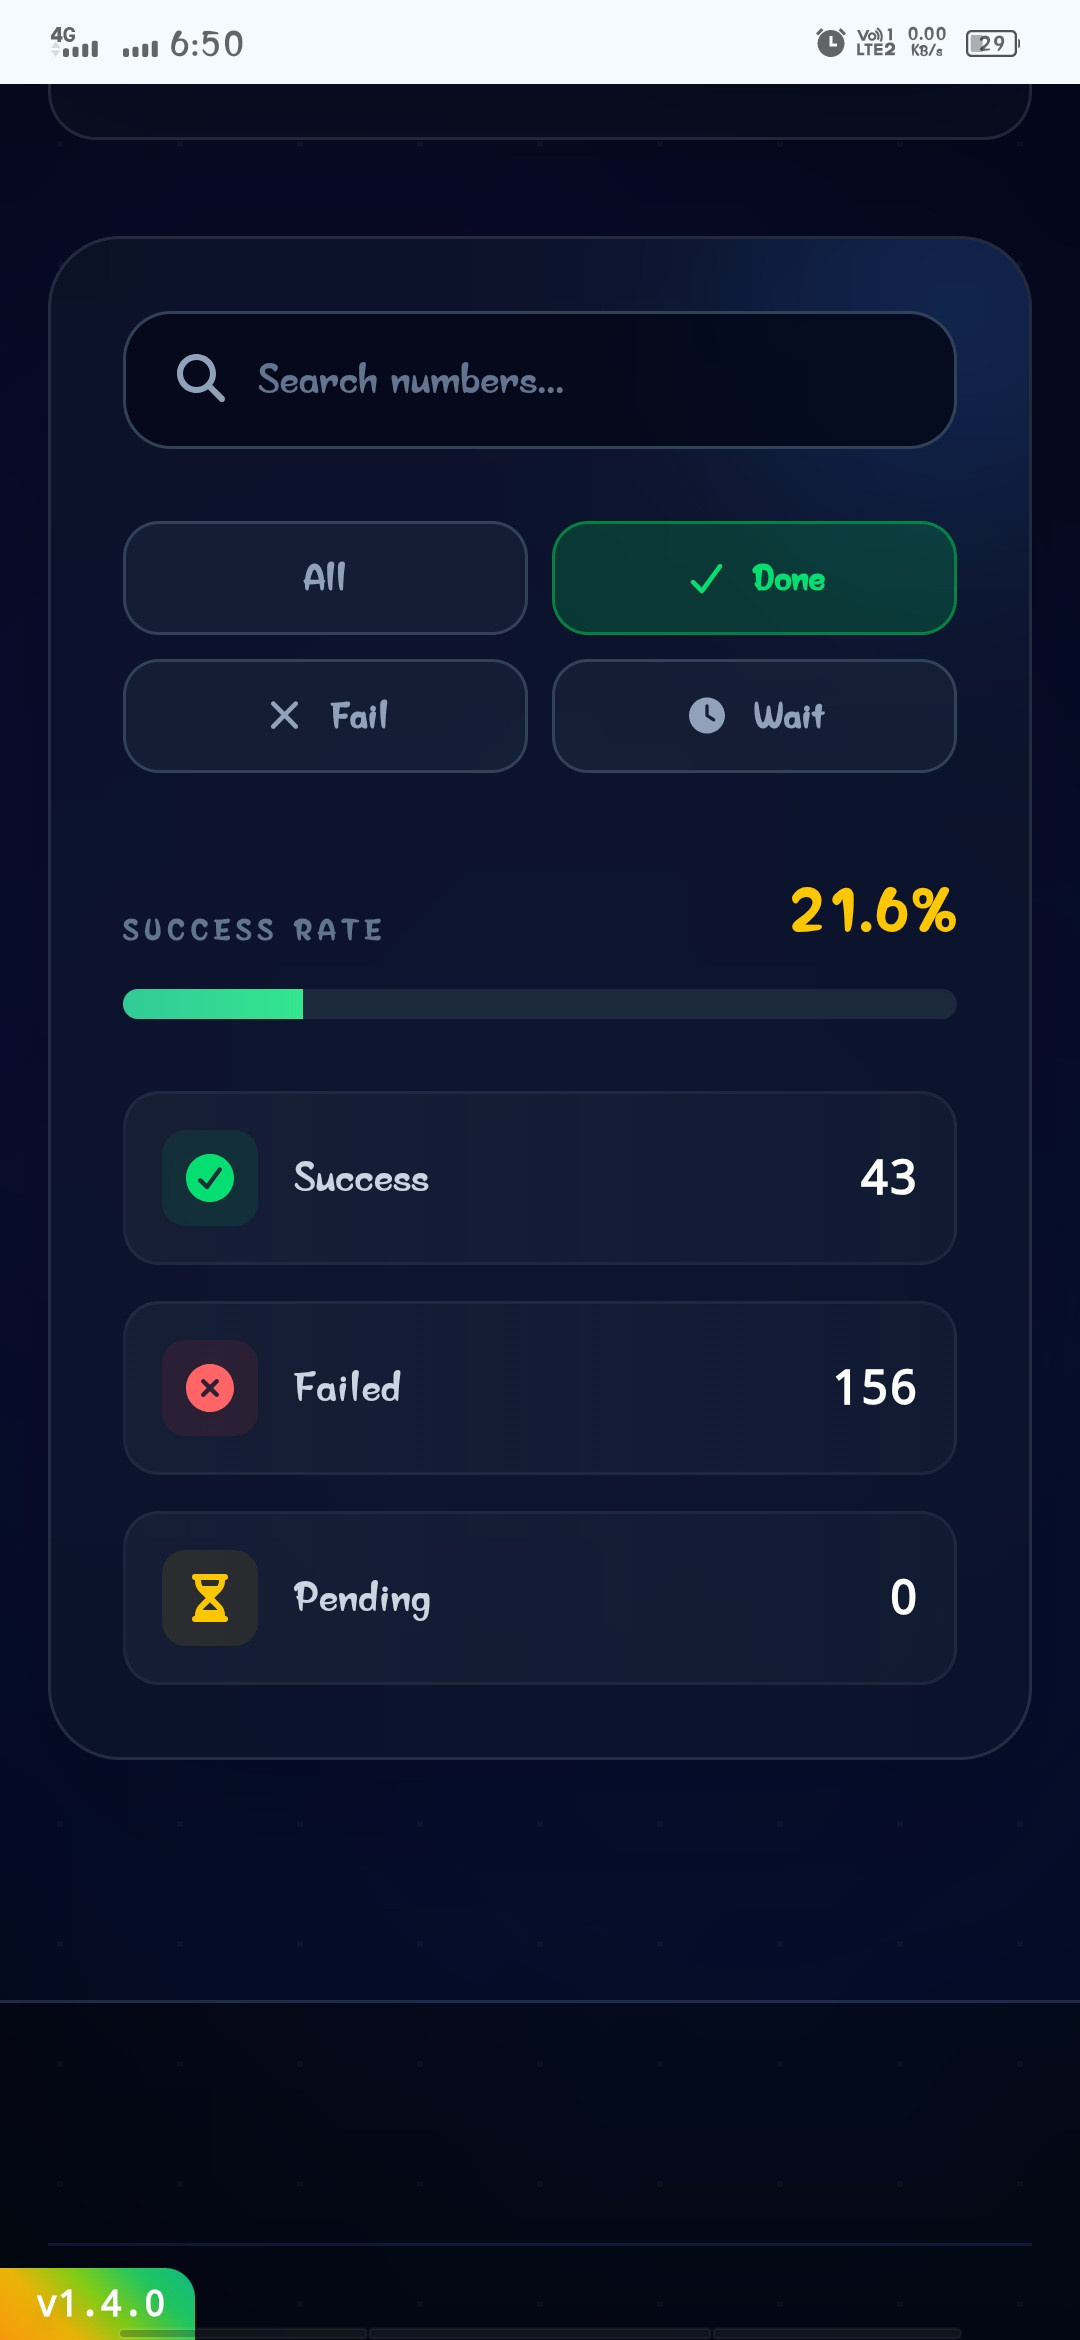Tap the green Success checkmark icon
This screenshot has height=2340, width=1080.
point(210,1178)
